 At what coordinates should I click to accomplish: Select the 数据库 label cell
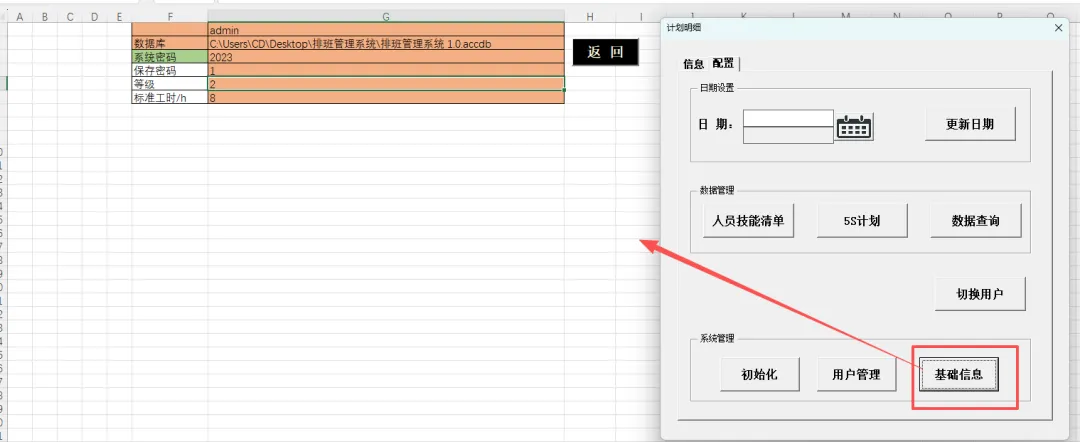(x=169, y=43)
